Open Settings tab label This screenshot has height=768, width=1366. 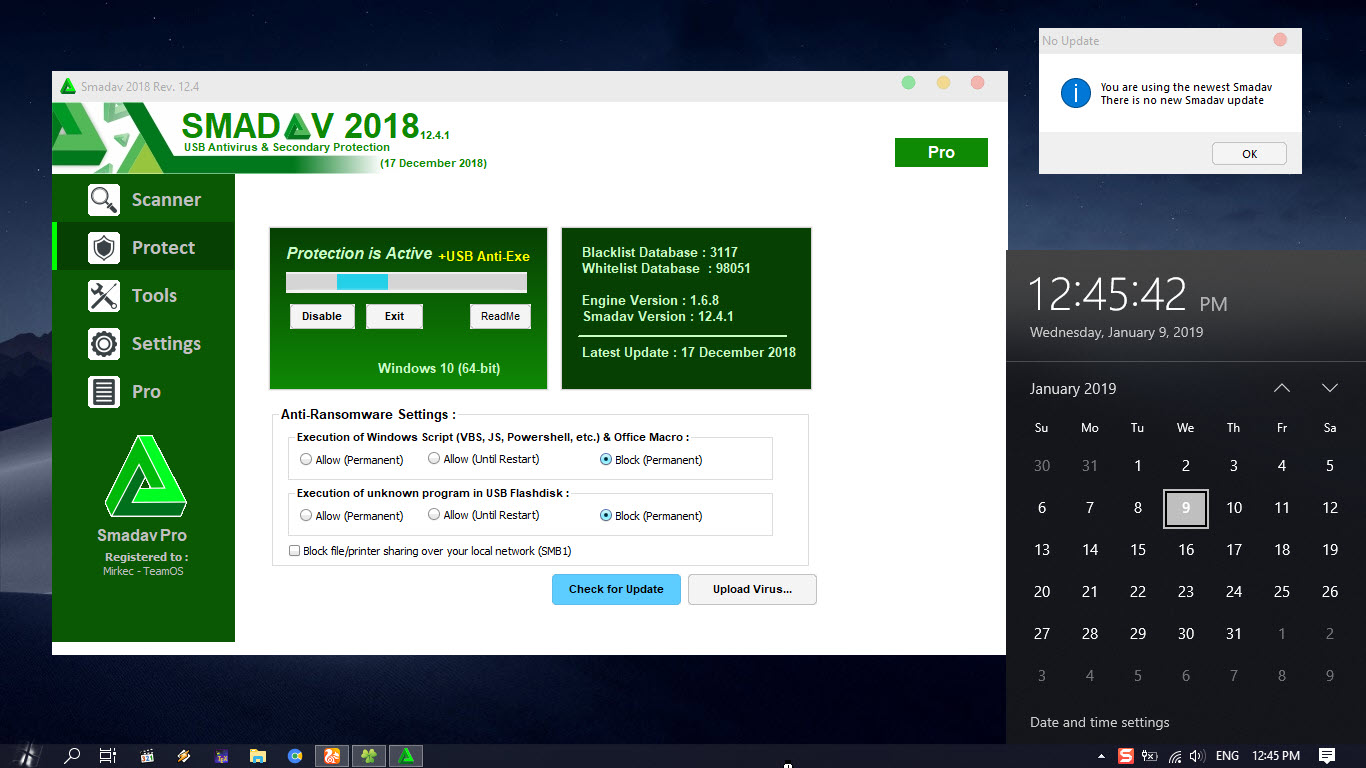click(166, 344)
